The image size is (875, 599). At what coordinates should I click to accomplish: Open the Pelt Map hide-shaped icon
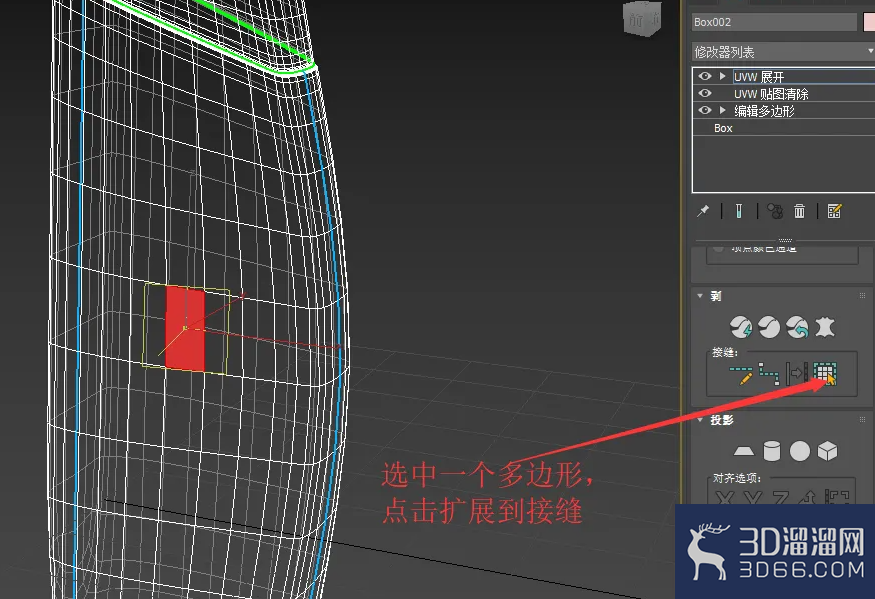825,327
